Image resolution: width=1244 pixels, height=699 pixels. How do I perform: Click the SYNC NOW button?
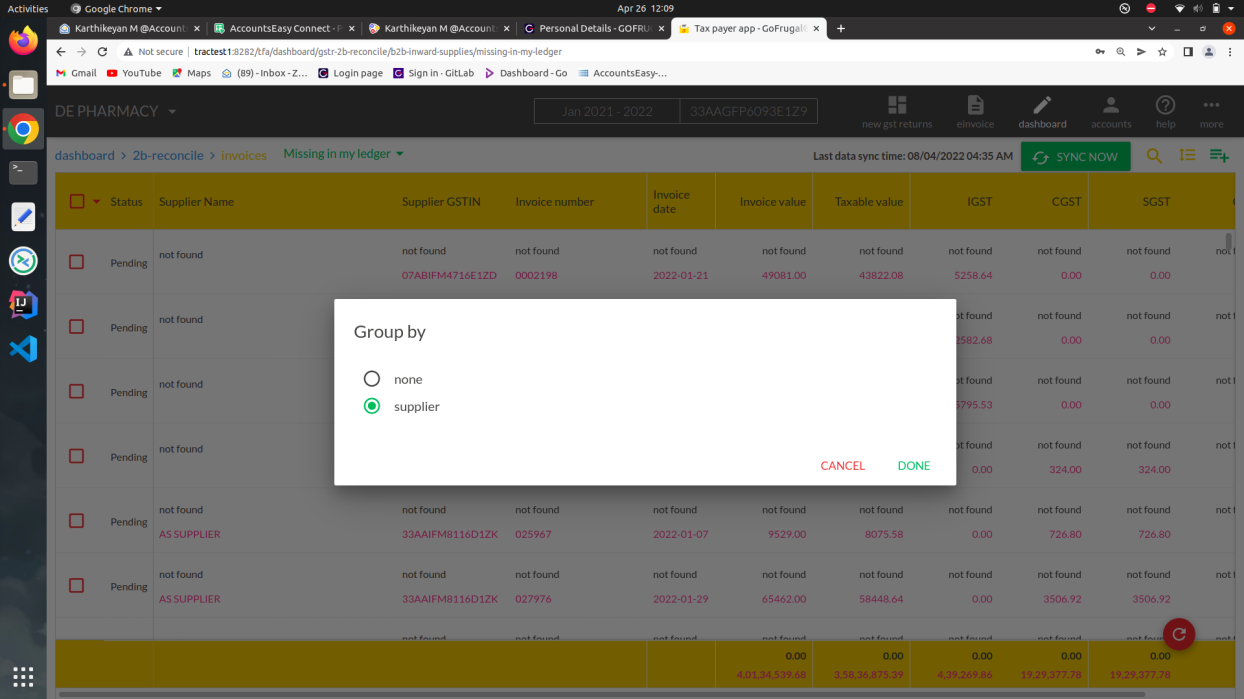pos(1075,157)
